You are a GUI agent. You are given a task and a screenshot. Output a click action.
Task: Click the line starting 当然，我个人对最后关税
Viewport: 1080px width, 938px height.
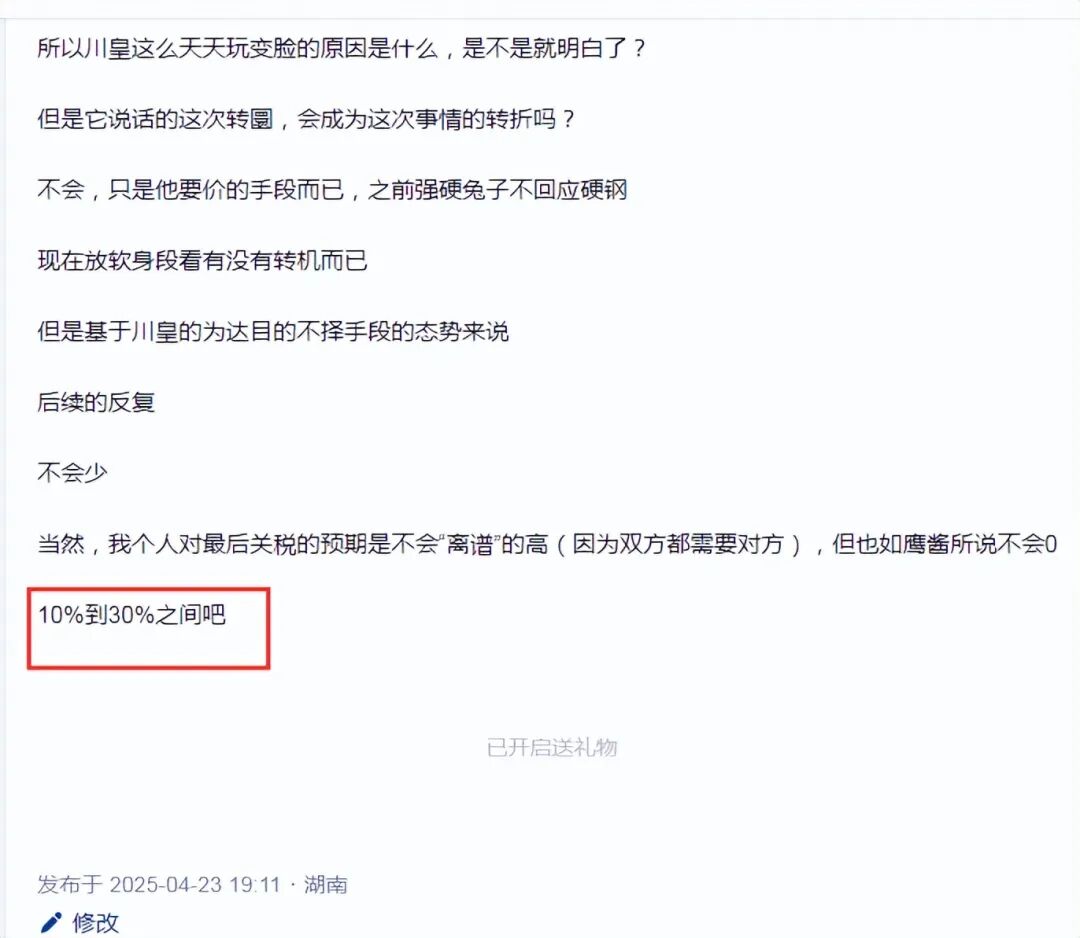pos(548,544)
